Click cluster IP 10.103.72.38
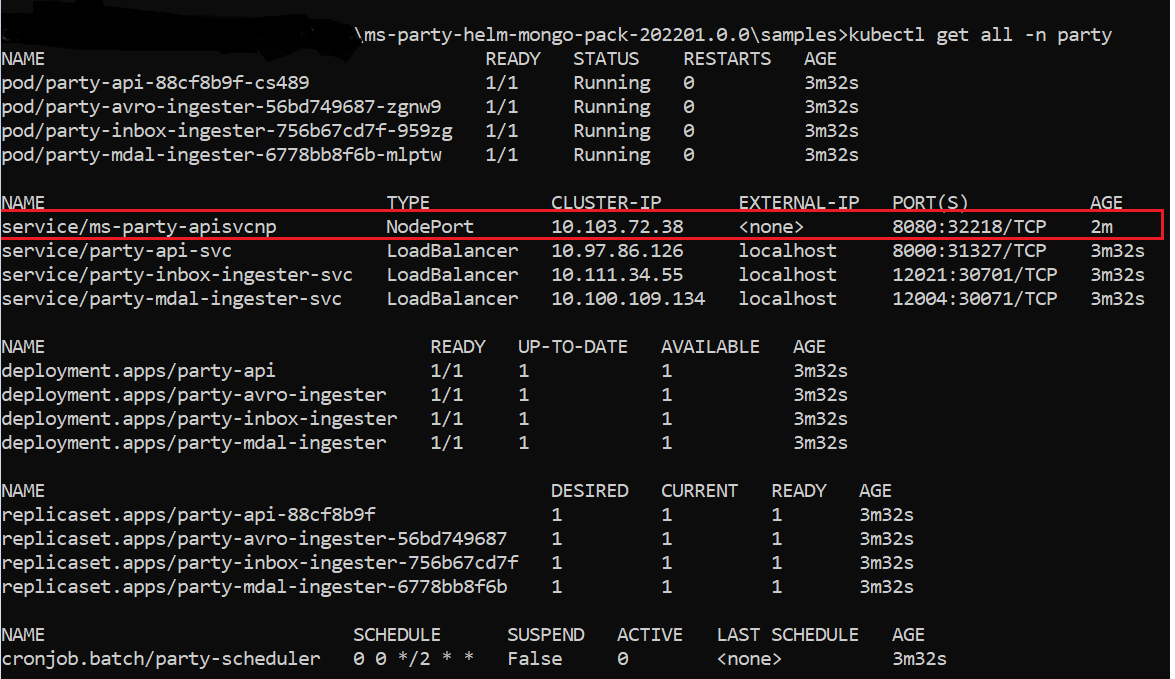The height and width of the screenshot is (679, 1175). tap(617, 227)
